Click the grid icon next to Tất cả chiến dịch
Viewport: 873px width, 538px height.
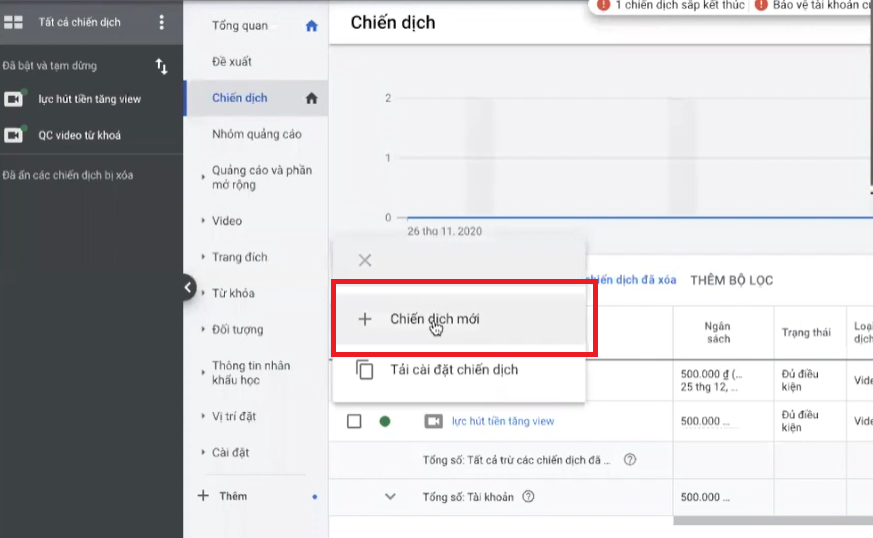pos(14,22)
